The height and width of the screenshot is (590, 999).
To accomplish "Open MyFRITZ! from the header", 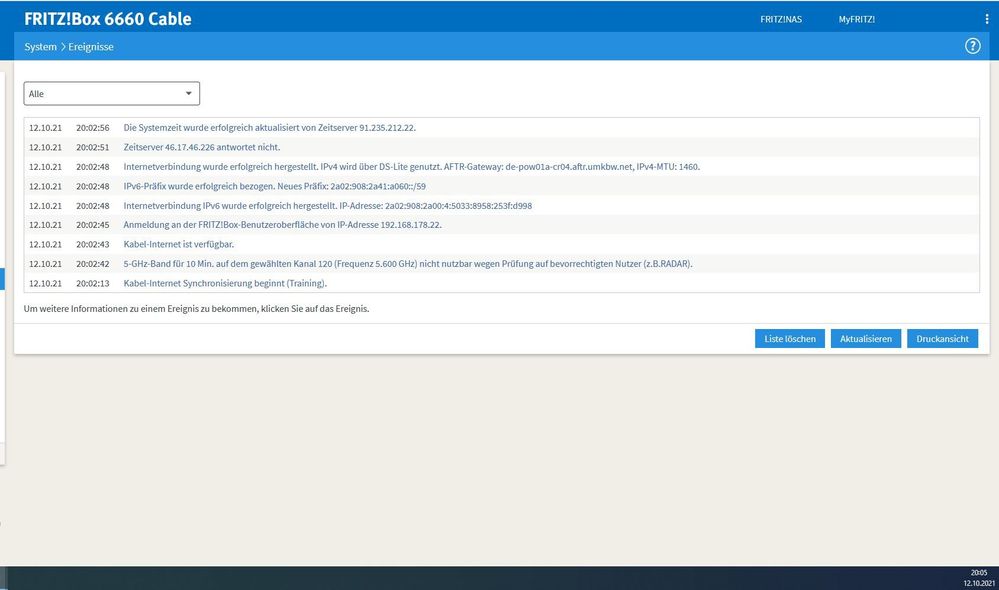I will pos(856,19).
